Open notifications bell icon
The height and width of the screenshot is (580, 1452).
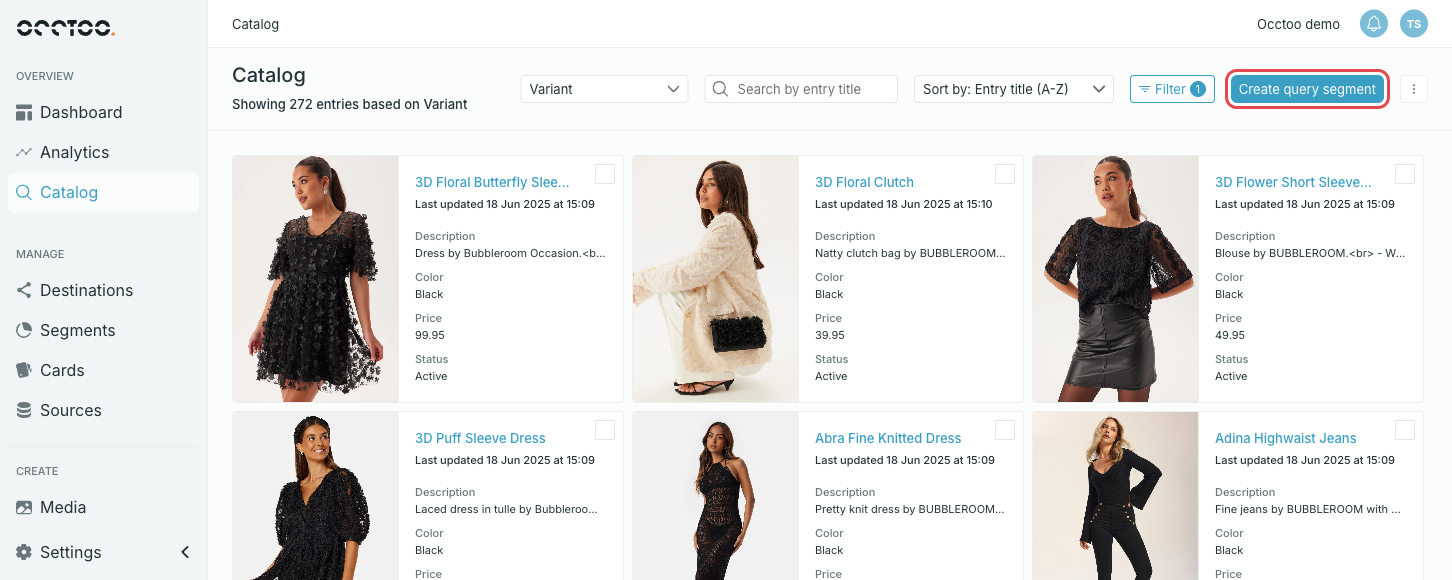click(x=1374, y=24)
